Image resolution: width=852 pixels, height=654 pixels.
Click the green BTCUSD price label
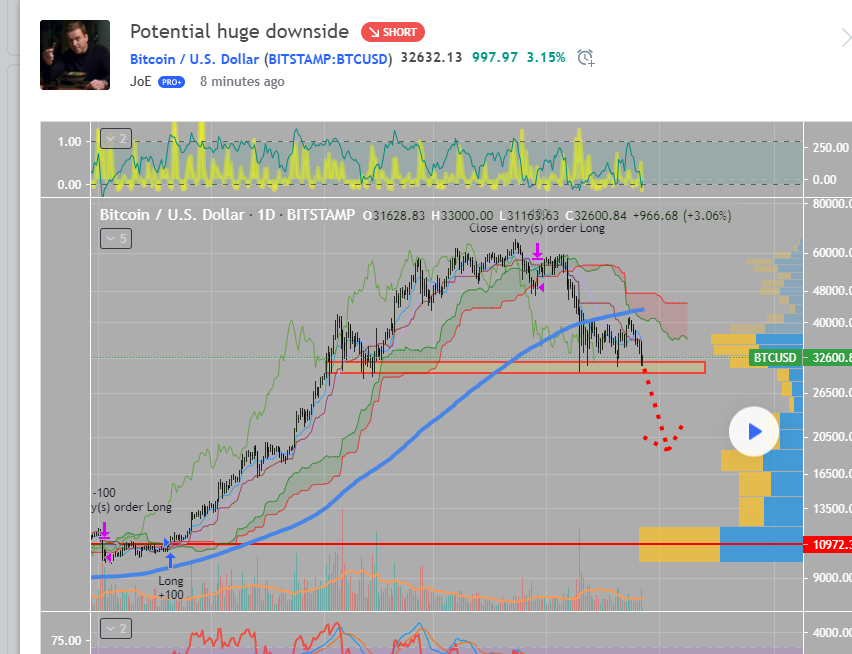(x=776, y=357)
